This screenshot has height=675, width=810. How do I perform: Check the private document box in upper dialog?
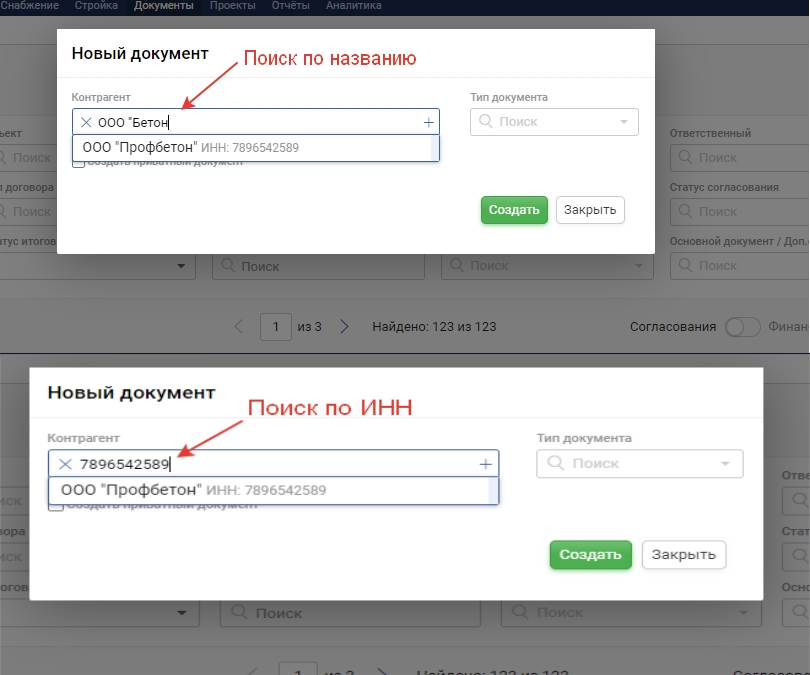tap(79, 162)
